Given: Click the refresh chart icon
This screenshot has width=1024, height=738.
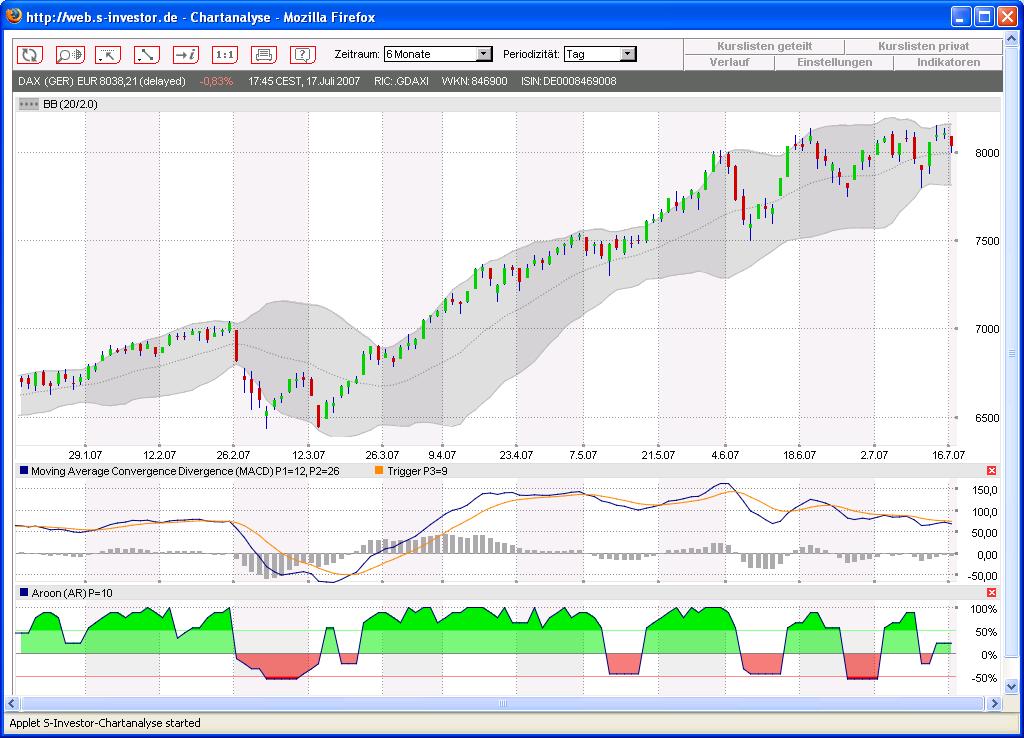Looking at the screenshot, I should (30, 55).
